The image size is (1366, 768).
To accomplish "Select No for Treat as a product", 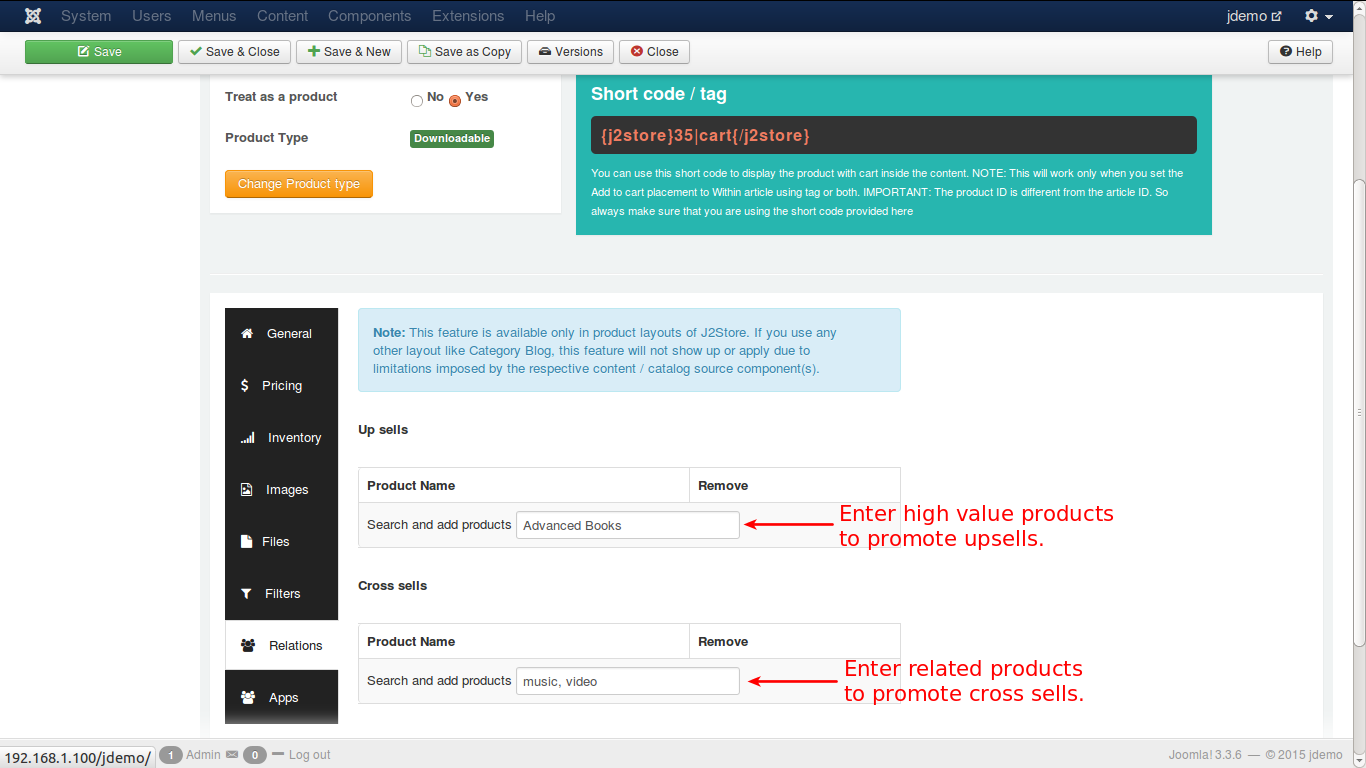I will click(417, 100).
